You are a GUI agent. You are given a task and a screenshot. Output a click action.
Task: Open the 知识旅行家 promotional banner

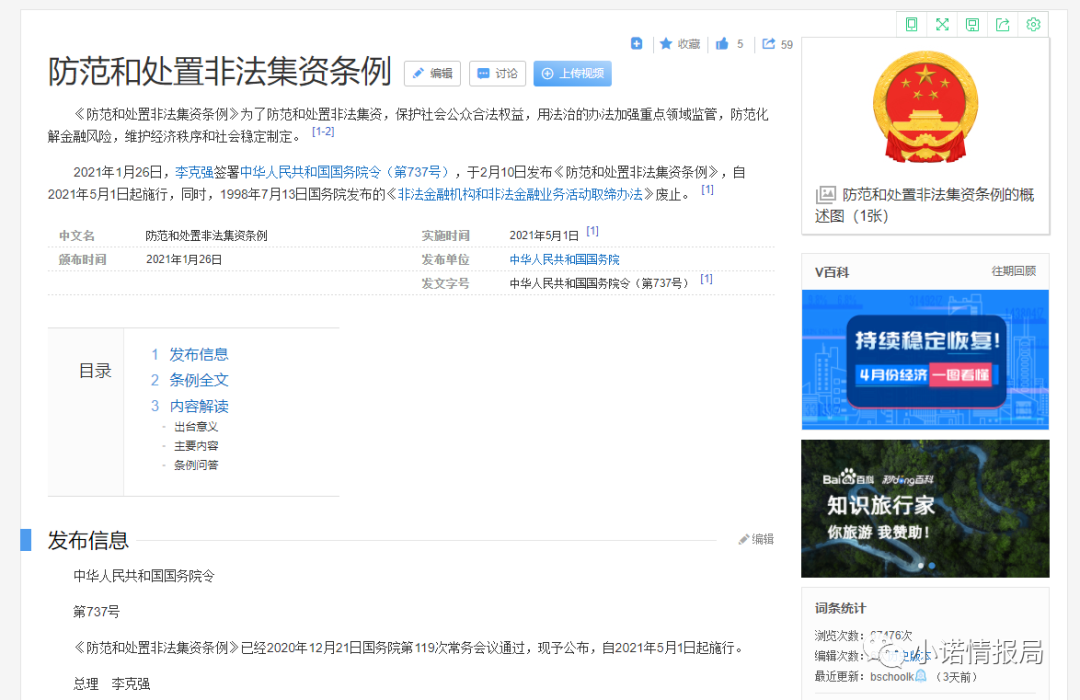coord(925,508)
